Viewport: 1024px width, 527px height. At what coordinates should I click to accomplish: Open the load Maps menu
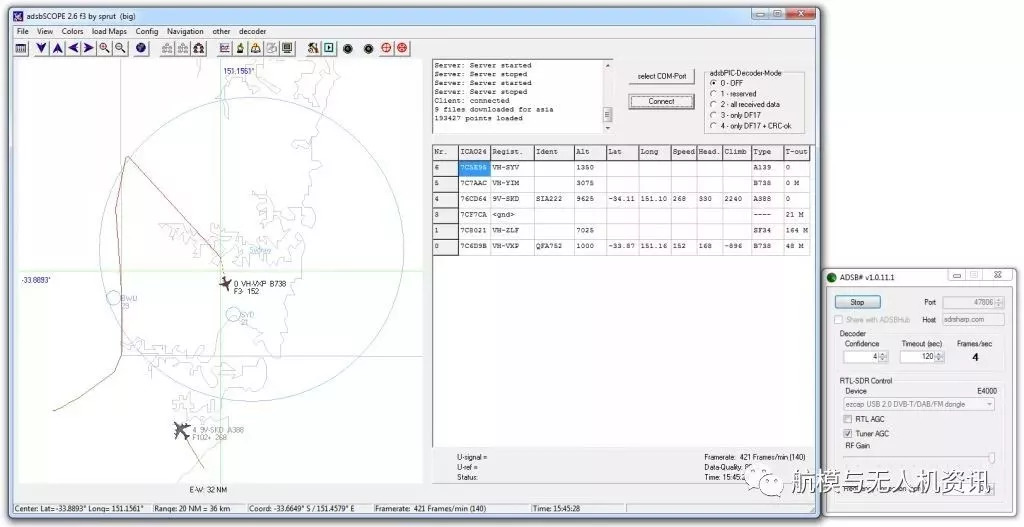coord(109,31)
